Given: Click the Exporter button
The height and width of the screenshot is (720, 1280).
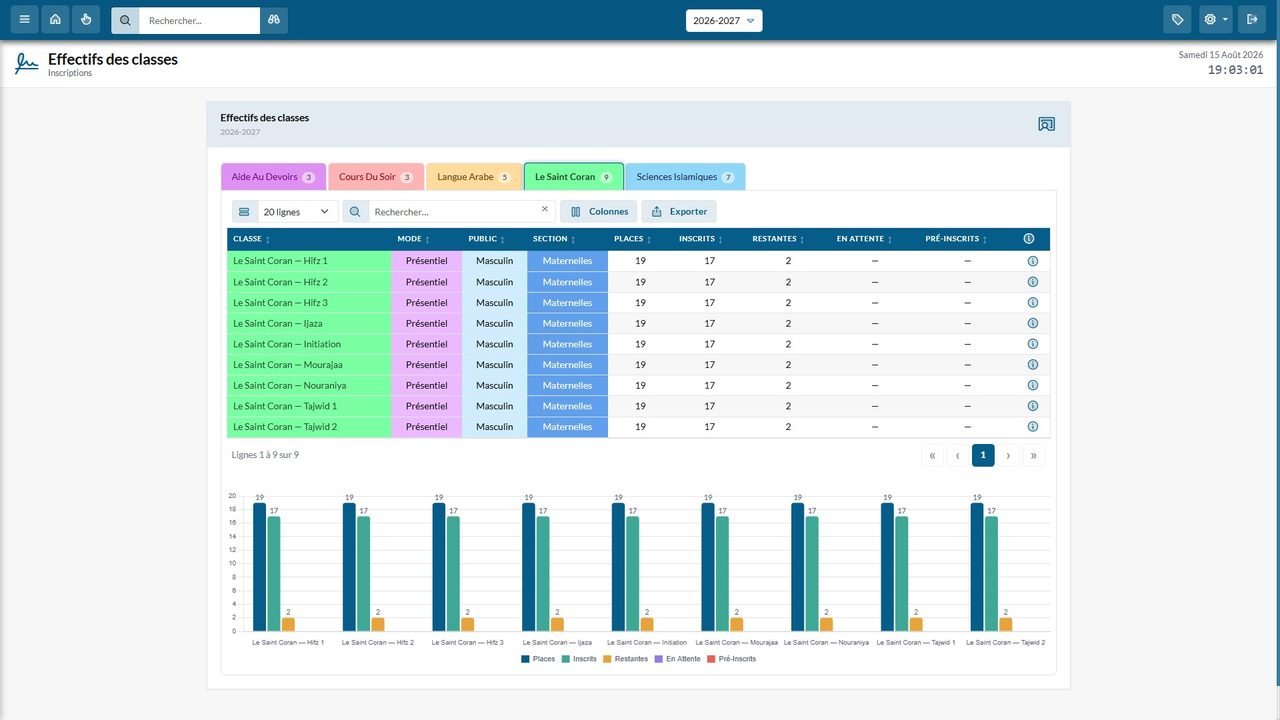Looking at the screenshot, I should (679, 212).
